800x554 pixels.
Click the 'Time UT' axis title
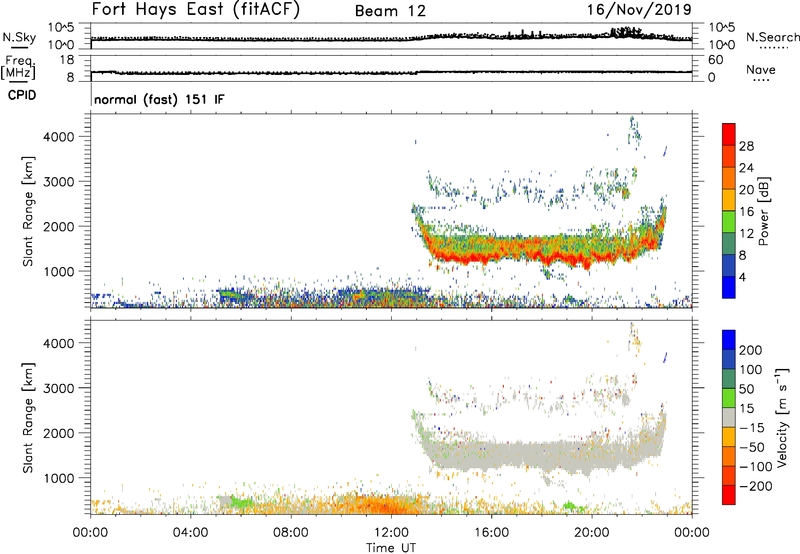pyautogui.click(x=391, y=548)
